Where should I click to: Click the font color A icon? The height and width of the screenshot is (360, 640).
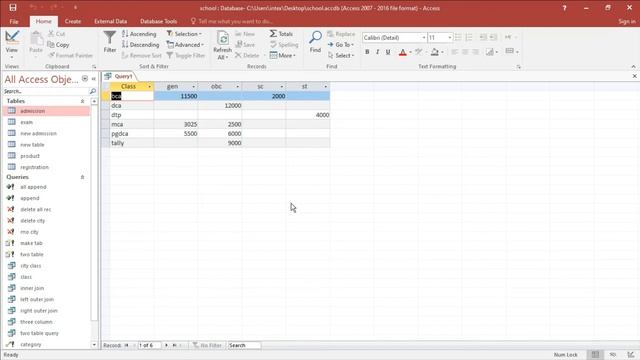click(402, 52)
